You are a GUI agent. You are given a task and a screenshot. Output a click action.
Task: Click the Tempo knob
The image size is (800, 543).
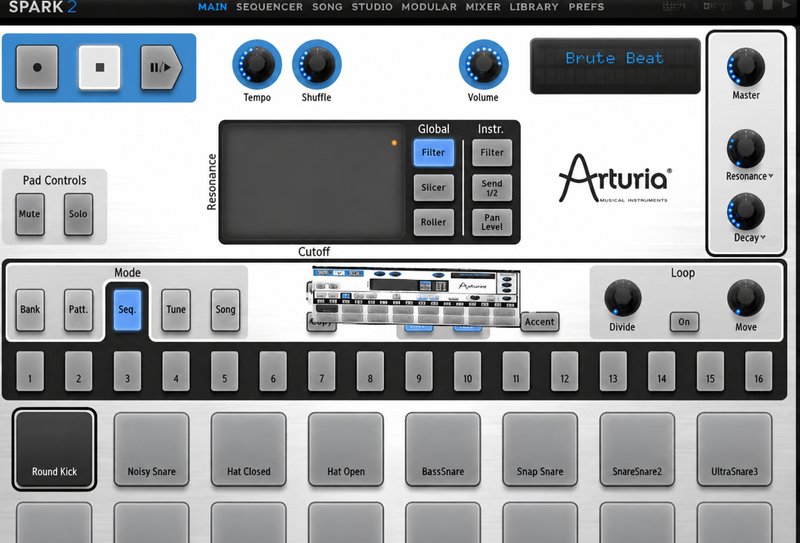pos(257,64)
